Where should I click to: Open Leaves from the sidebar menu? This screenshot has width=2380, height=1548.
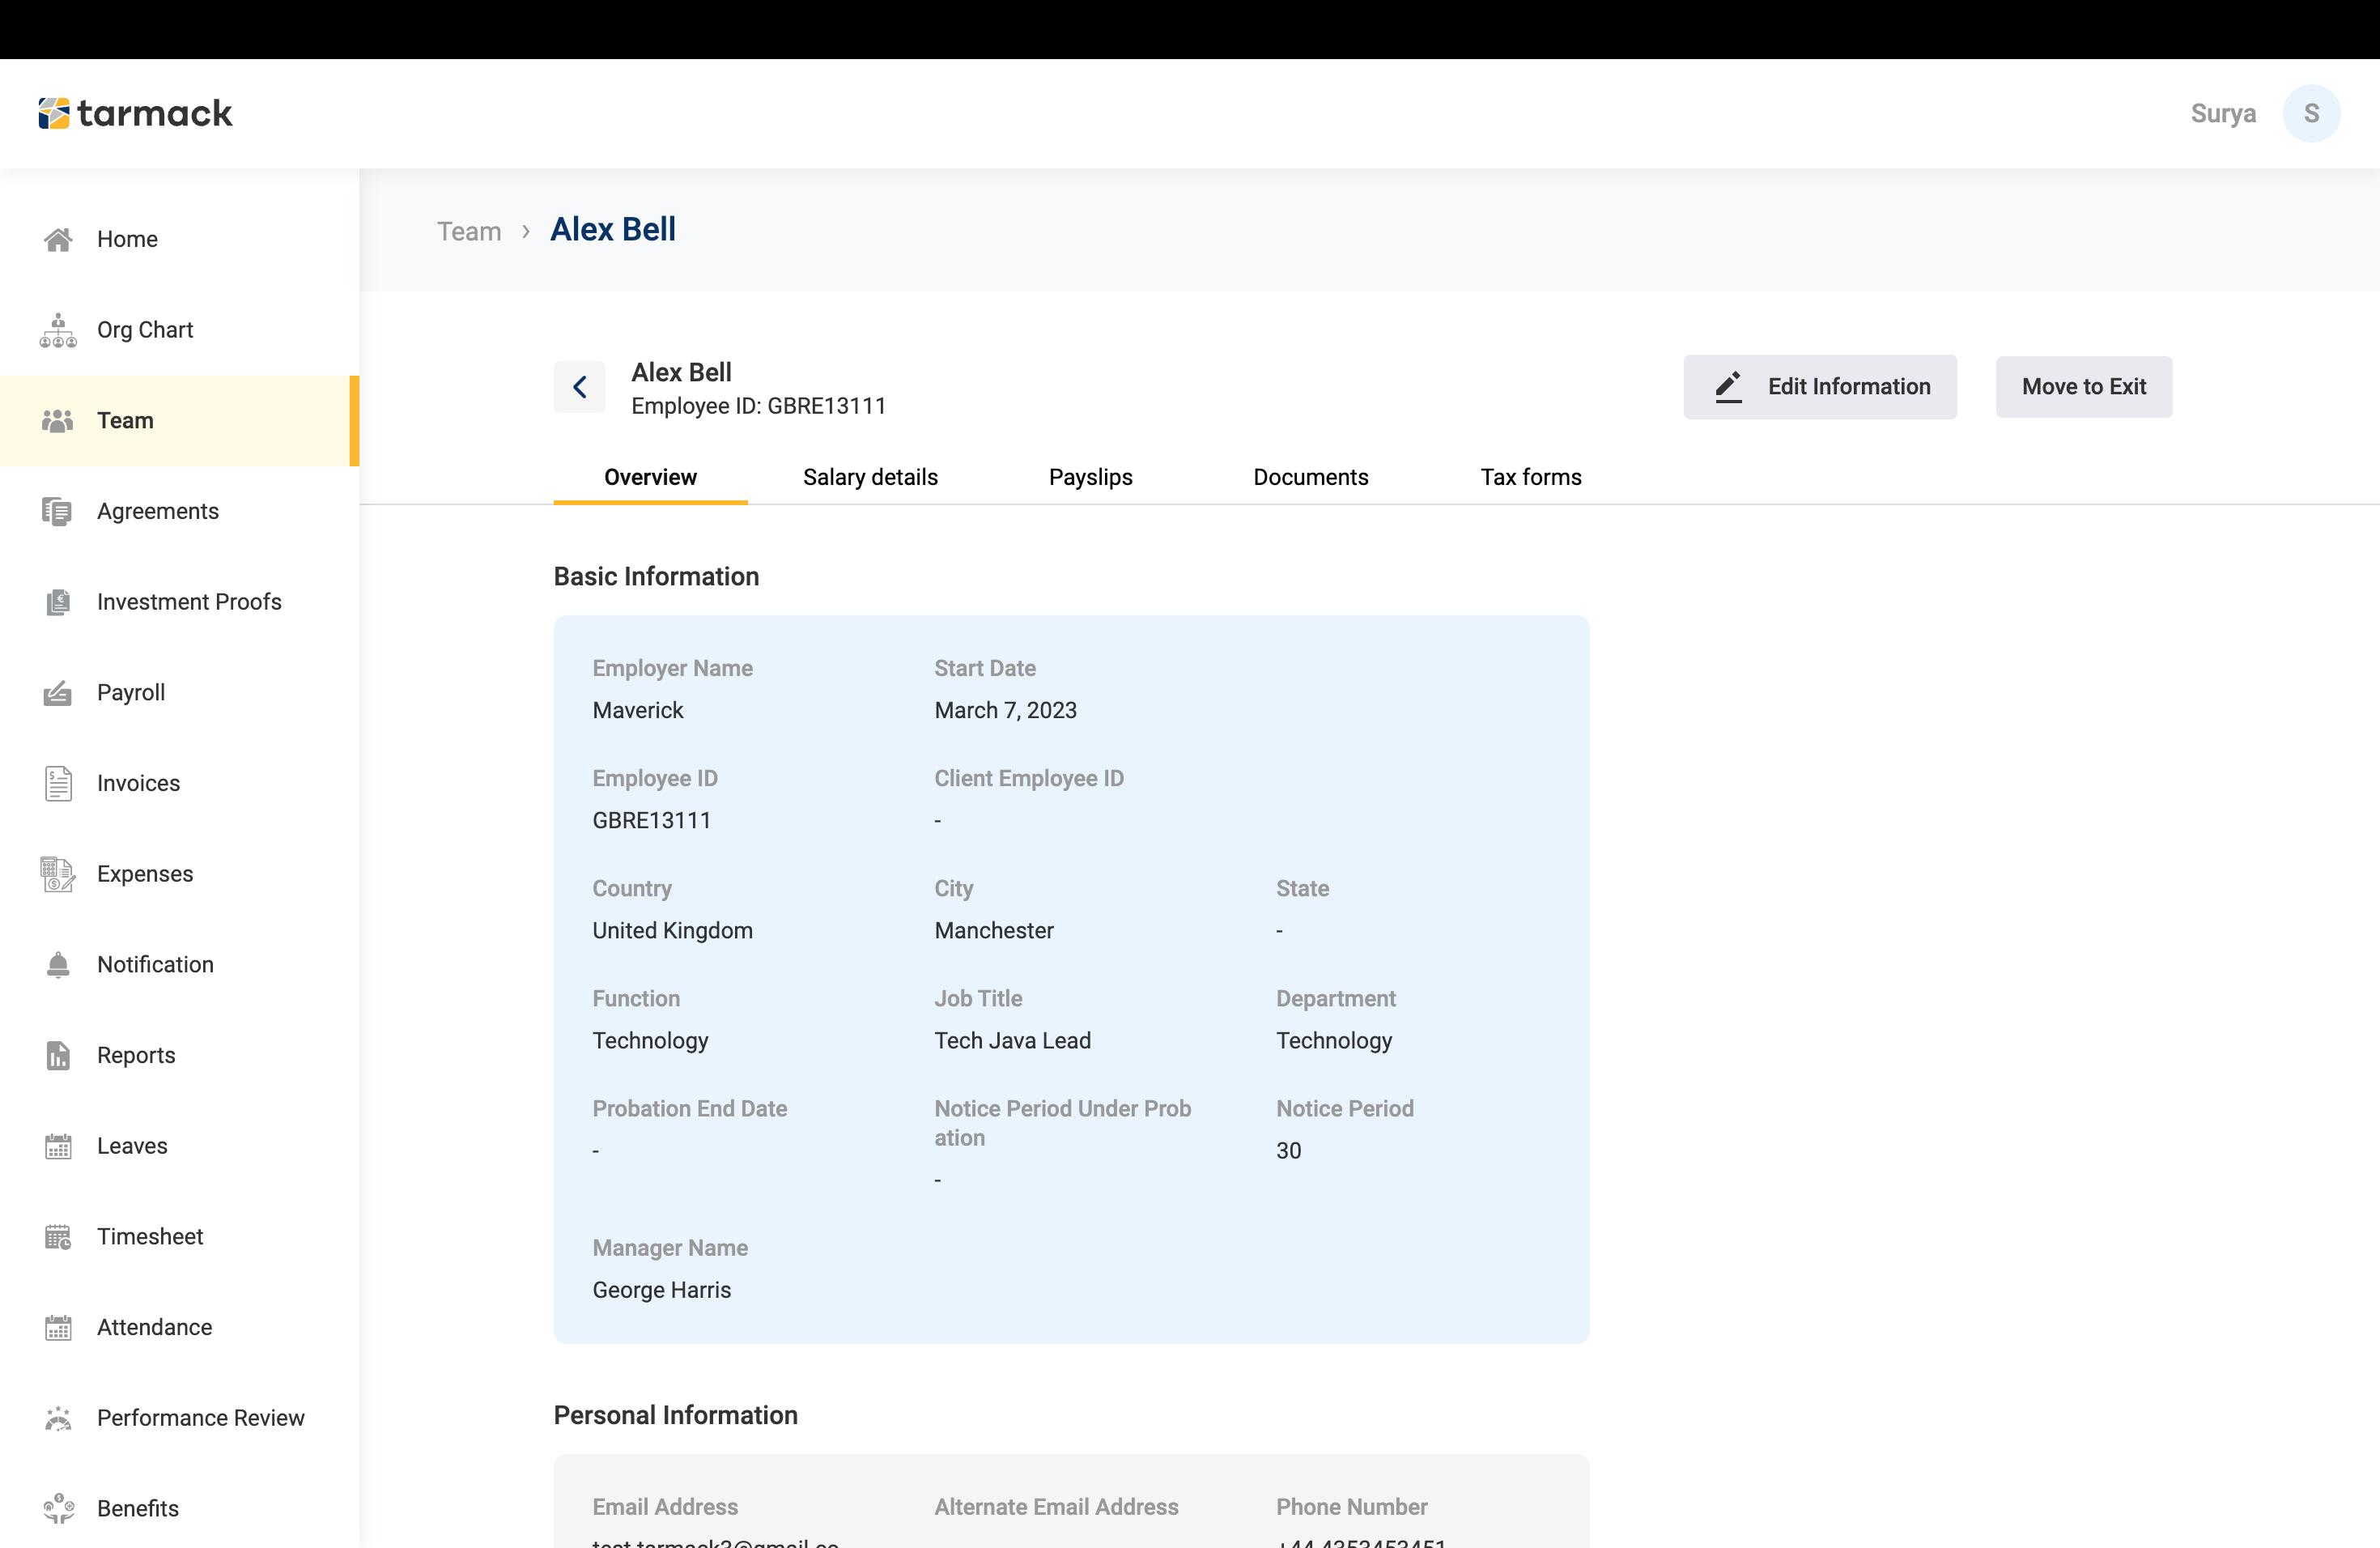132,1146
